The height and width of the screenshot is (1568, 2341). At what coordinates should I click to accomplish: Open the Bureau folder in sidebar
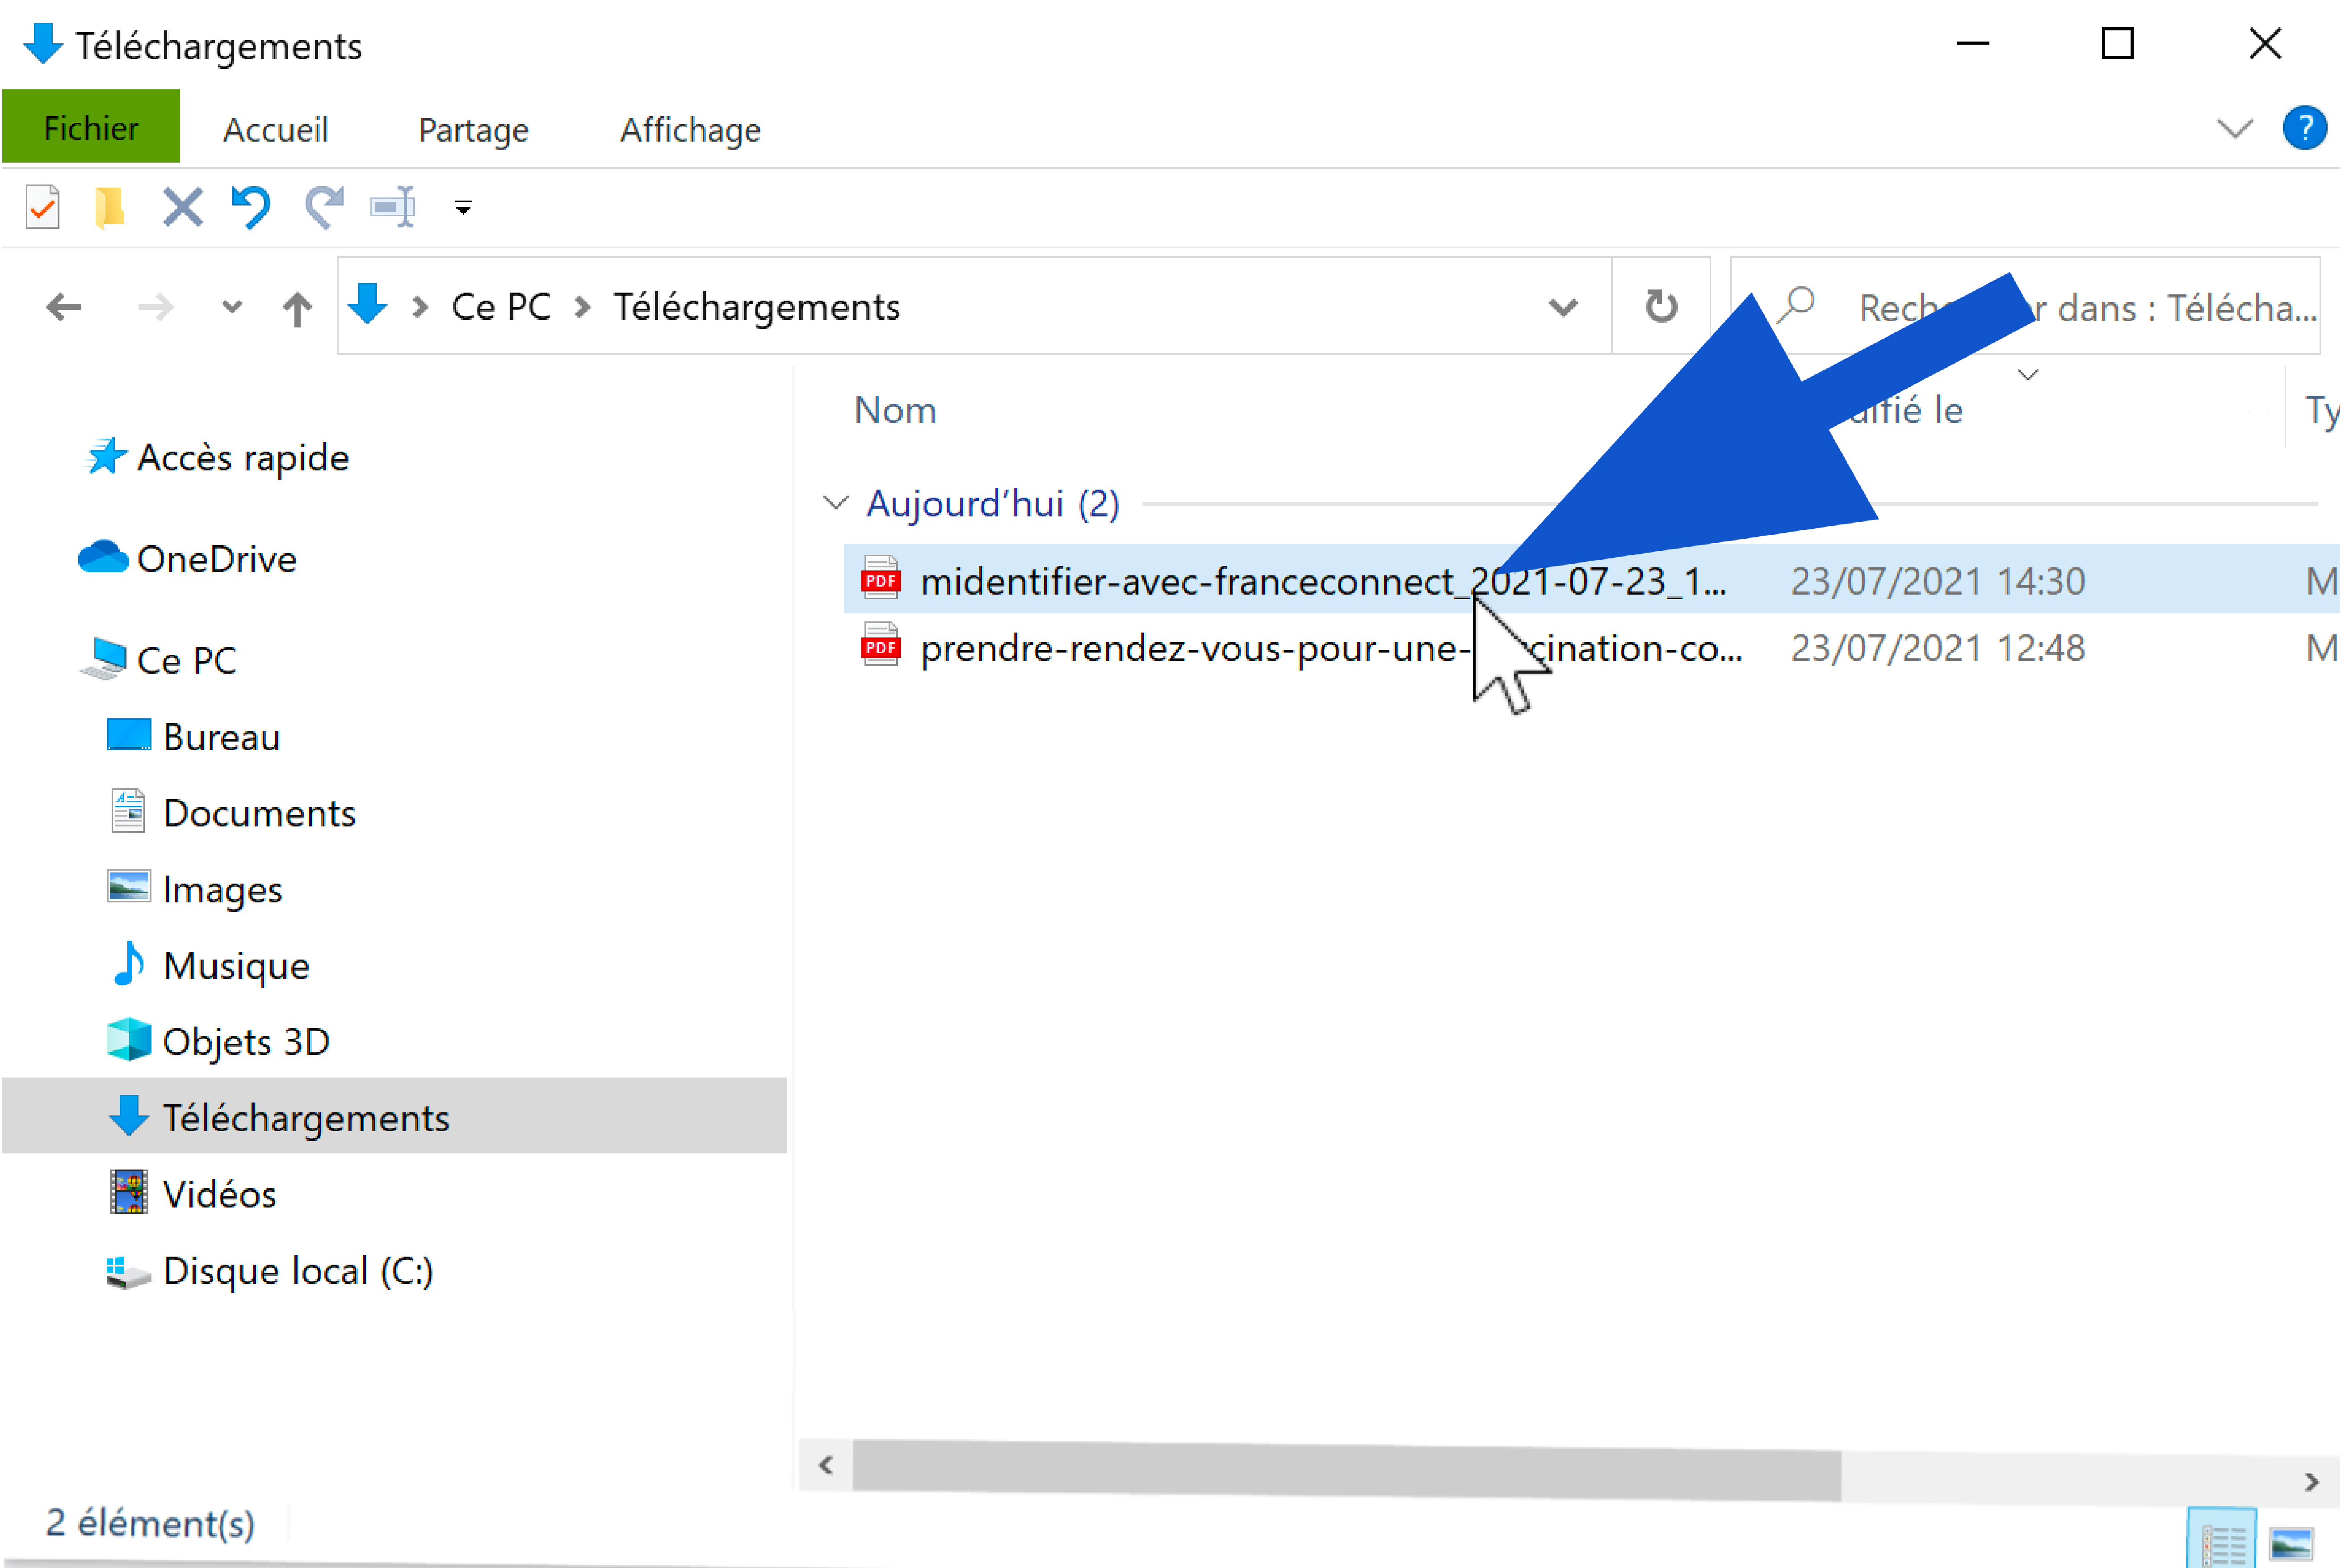click(x=194, y=737)
